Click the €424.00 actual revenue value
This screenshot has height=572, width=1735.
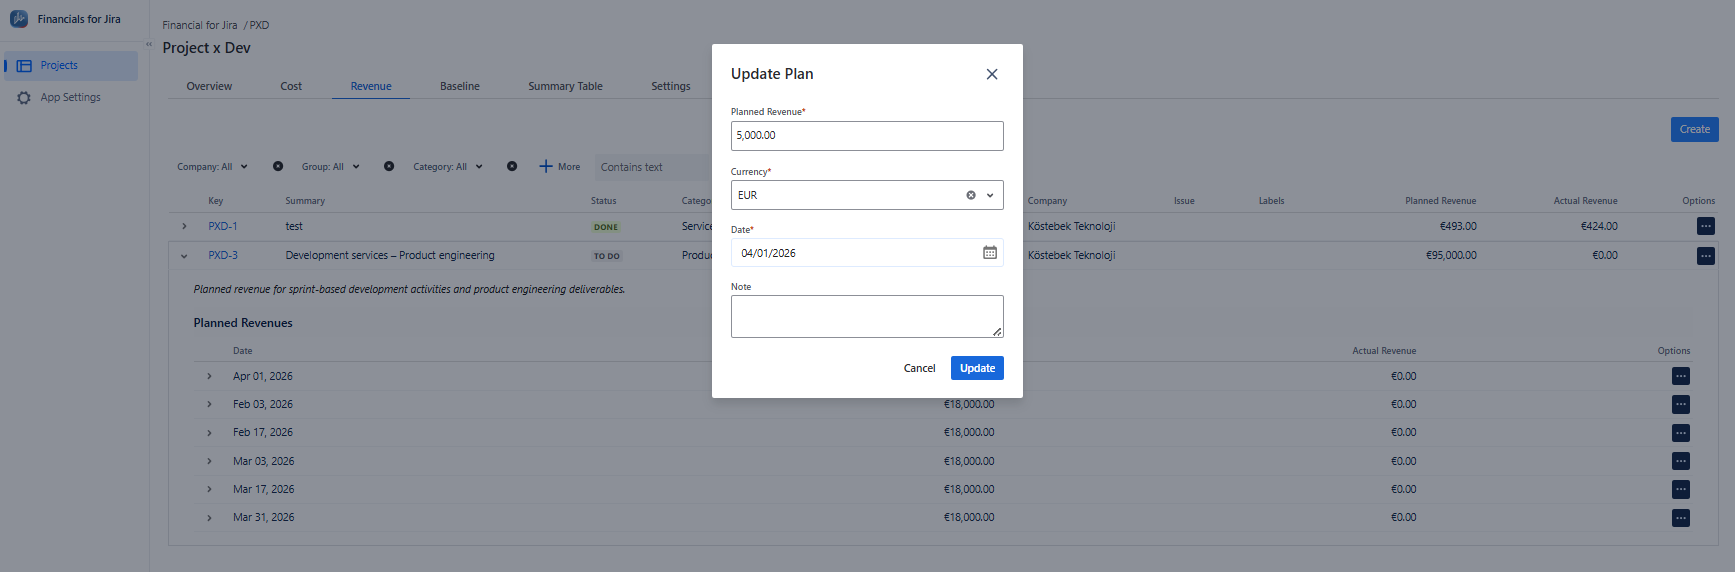coord(1599,227)
